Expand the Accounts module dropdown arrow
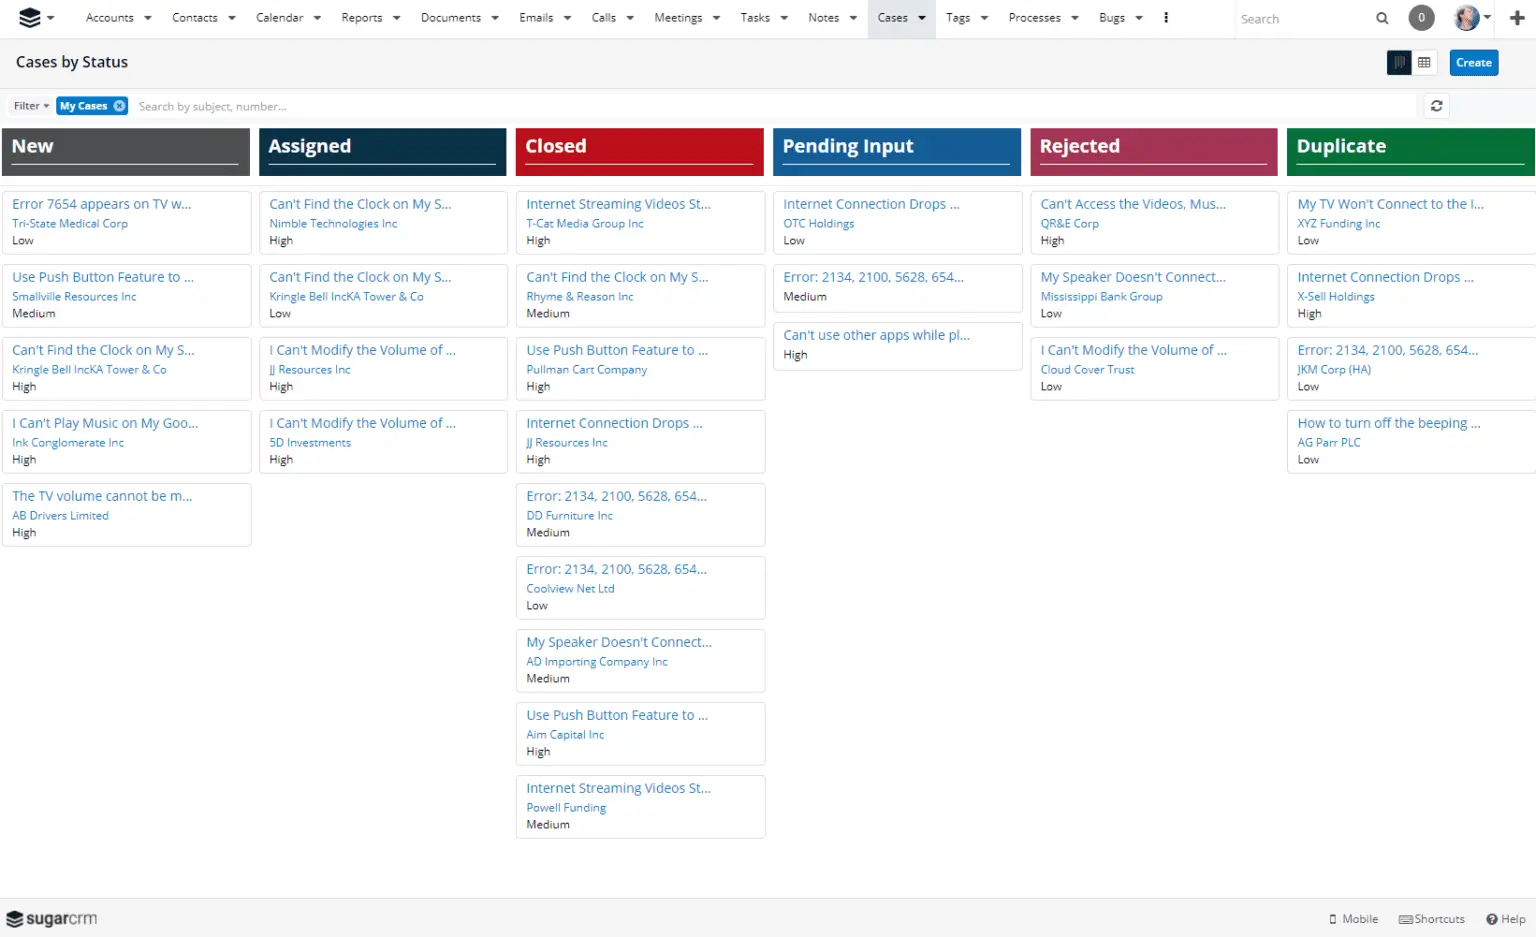Viewport: 1536px width, 937px height. pos(148,18)
